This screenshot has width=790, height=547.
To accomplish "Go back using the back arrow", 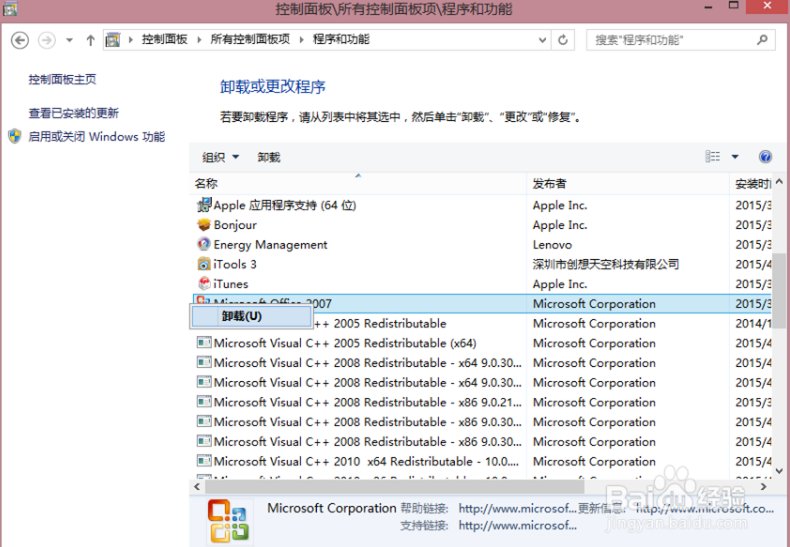I will tap(20, 40).
